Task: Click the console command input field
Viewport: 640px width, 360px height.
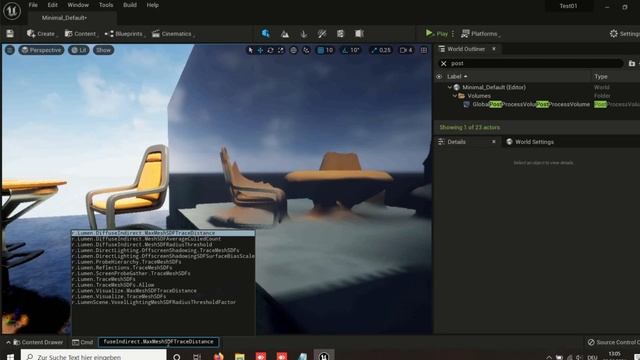Action: click(x=159, y=342)
